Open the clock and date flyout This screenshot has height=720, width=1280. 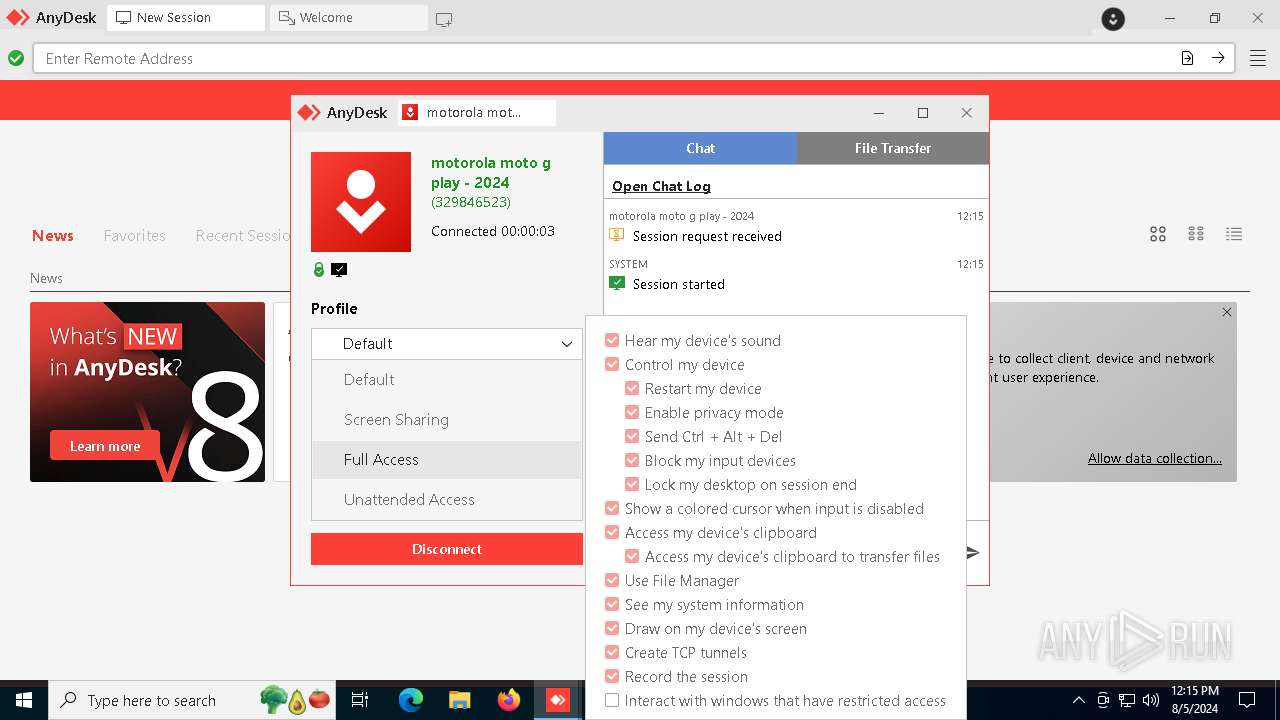point(1195,700)
